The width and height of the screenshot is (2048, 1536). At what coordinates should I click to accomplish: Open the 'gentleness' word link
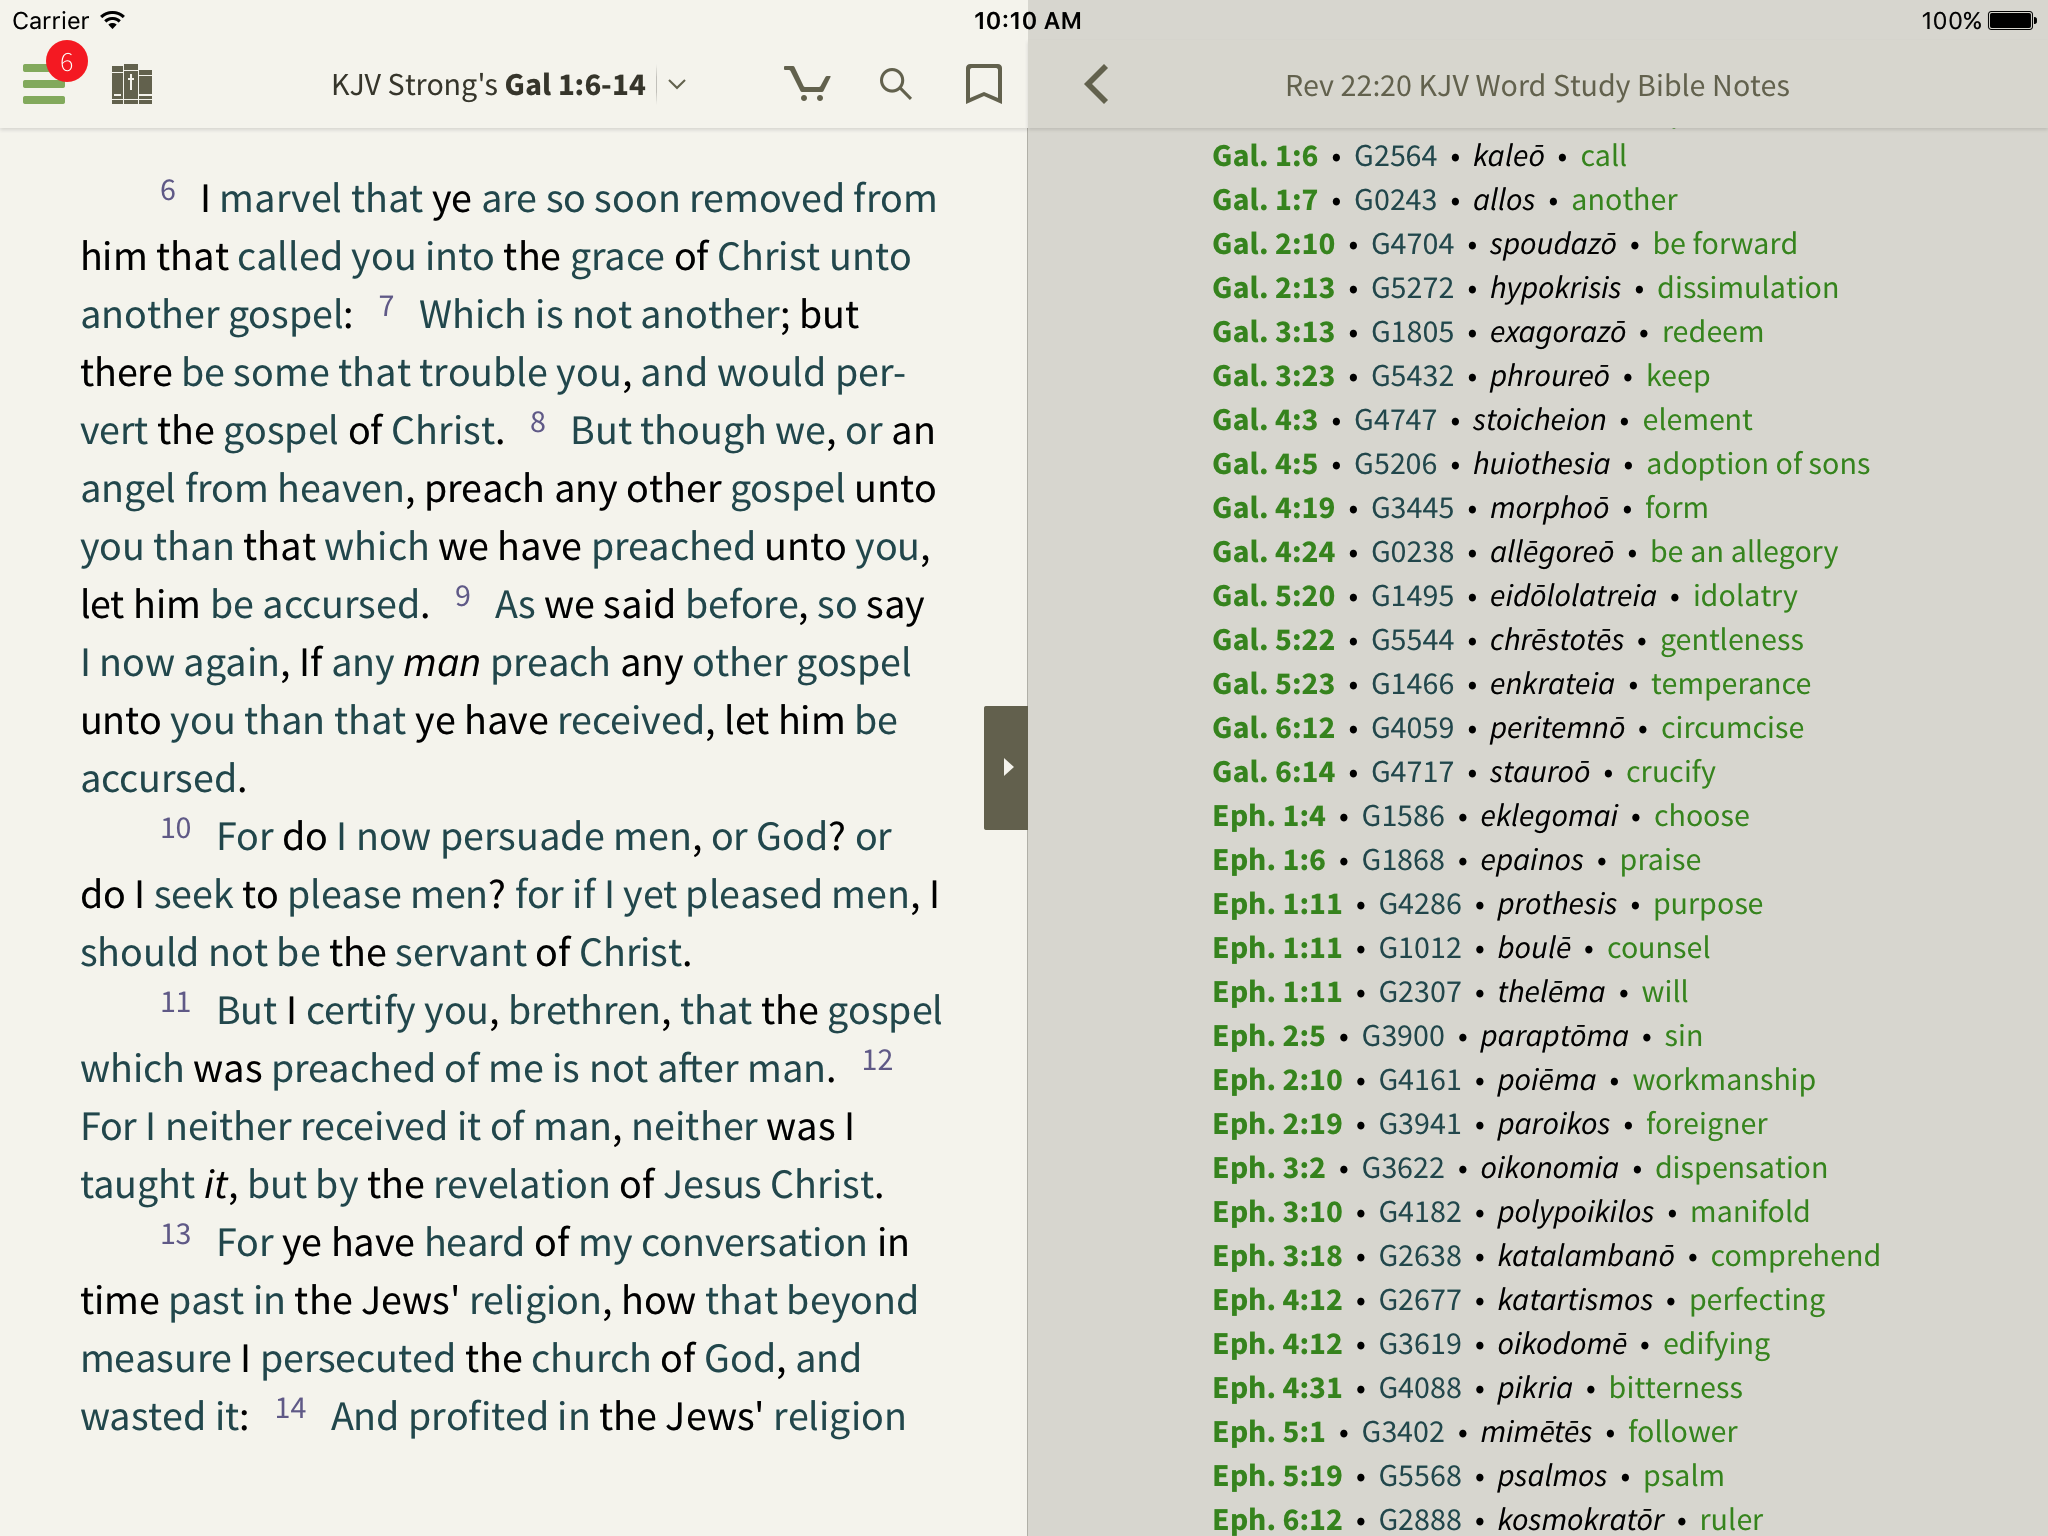point(1731,640)
